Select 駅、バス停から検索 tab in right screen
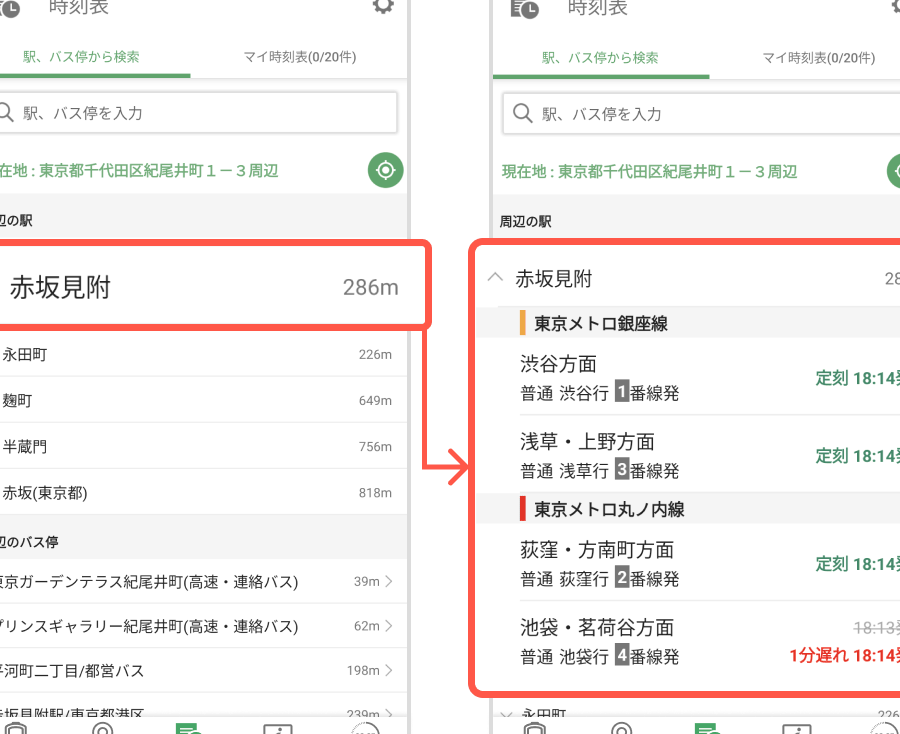The width and height of the screenshot is (900, 734). tap(600, 57)
